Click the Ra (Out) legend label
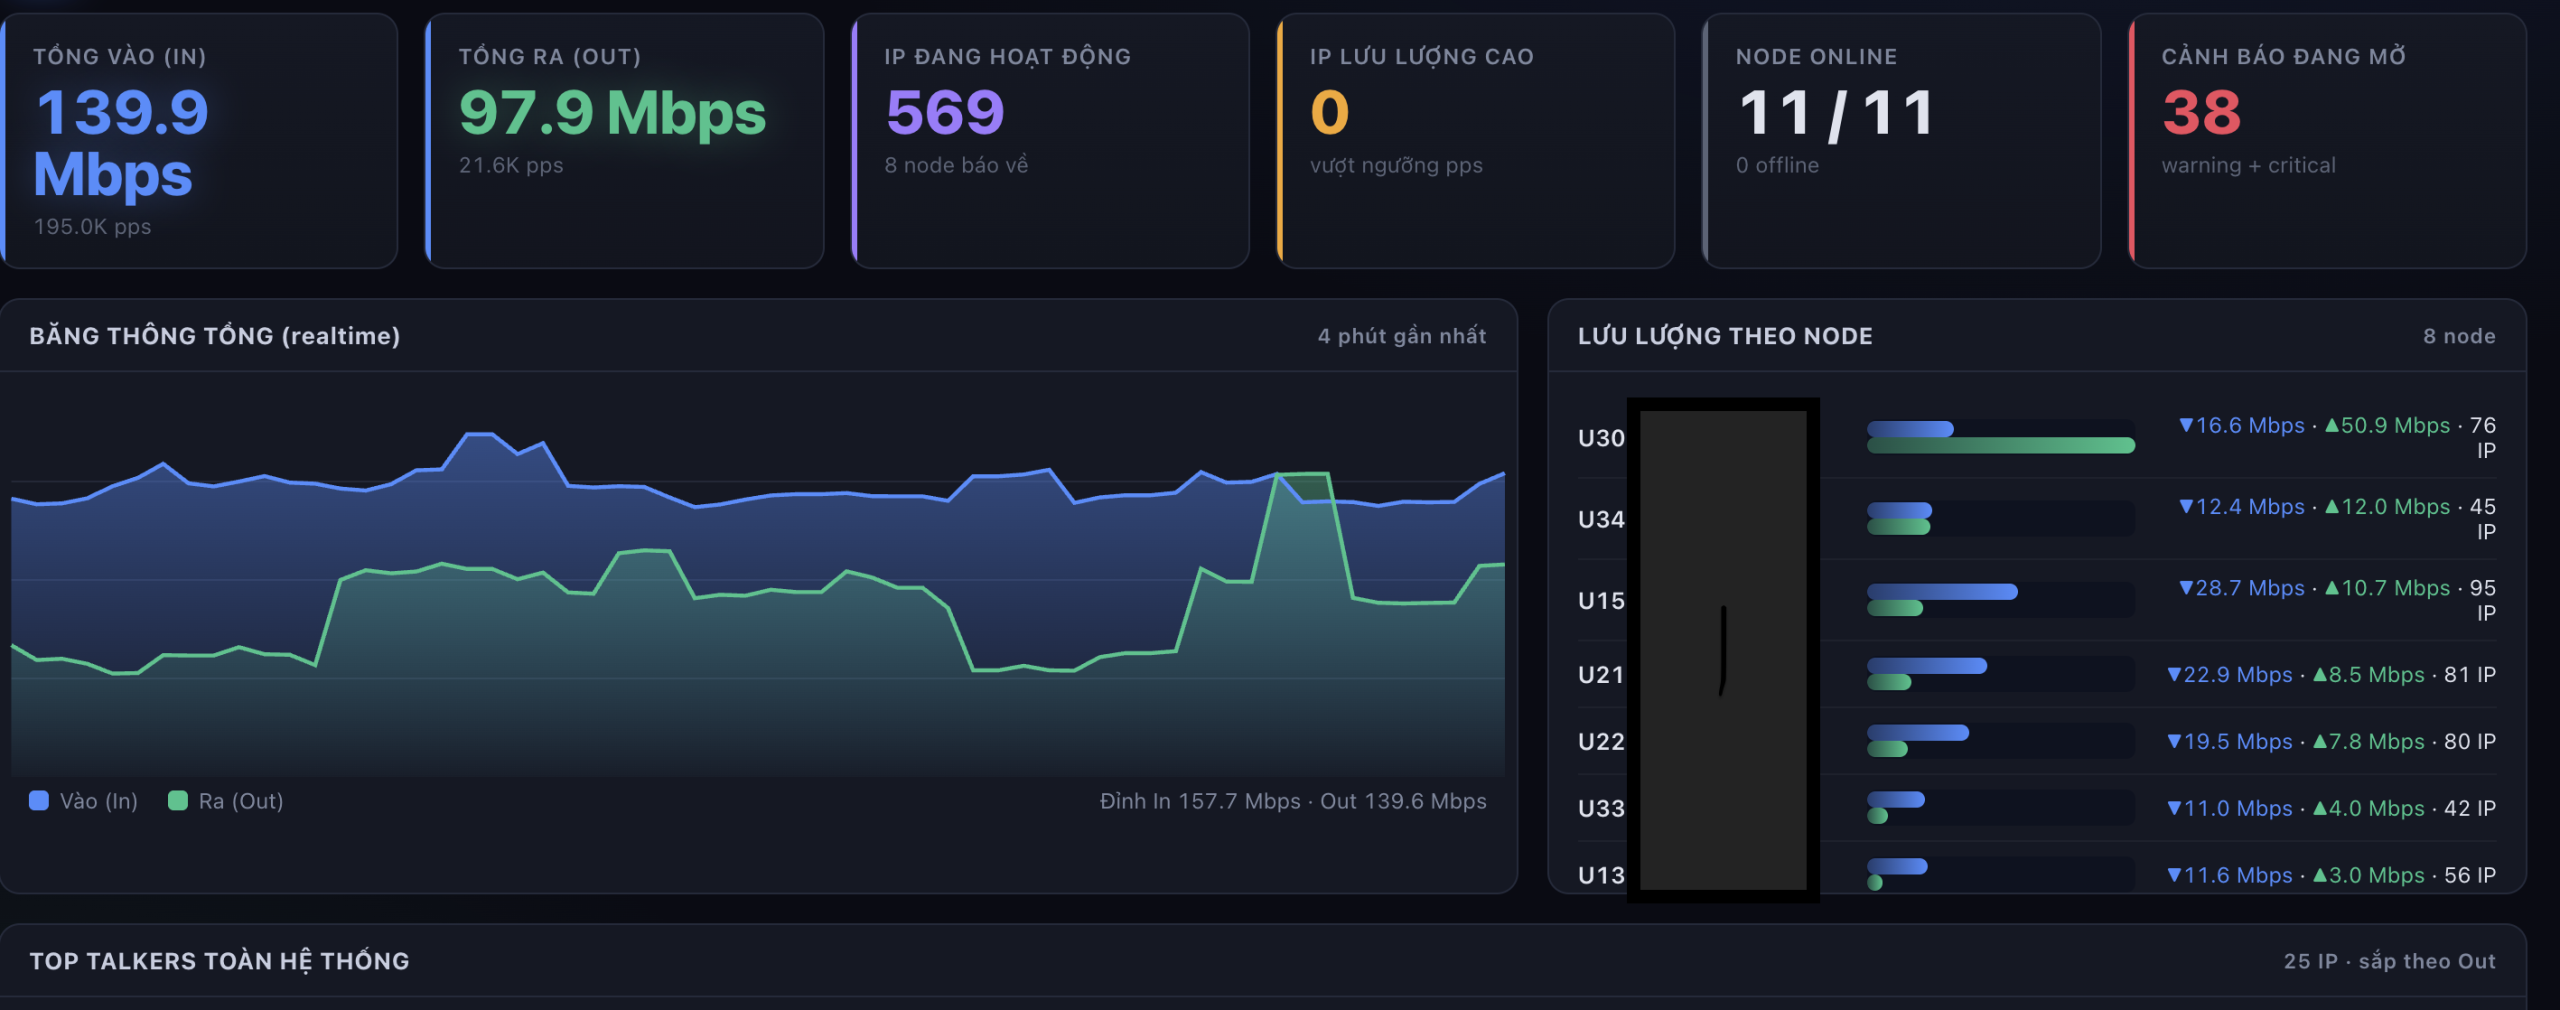Screen dimensions: 2560x1010 [x=241, y=801]
